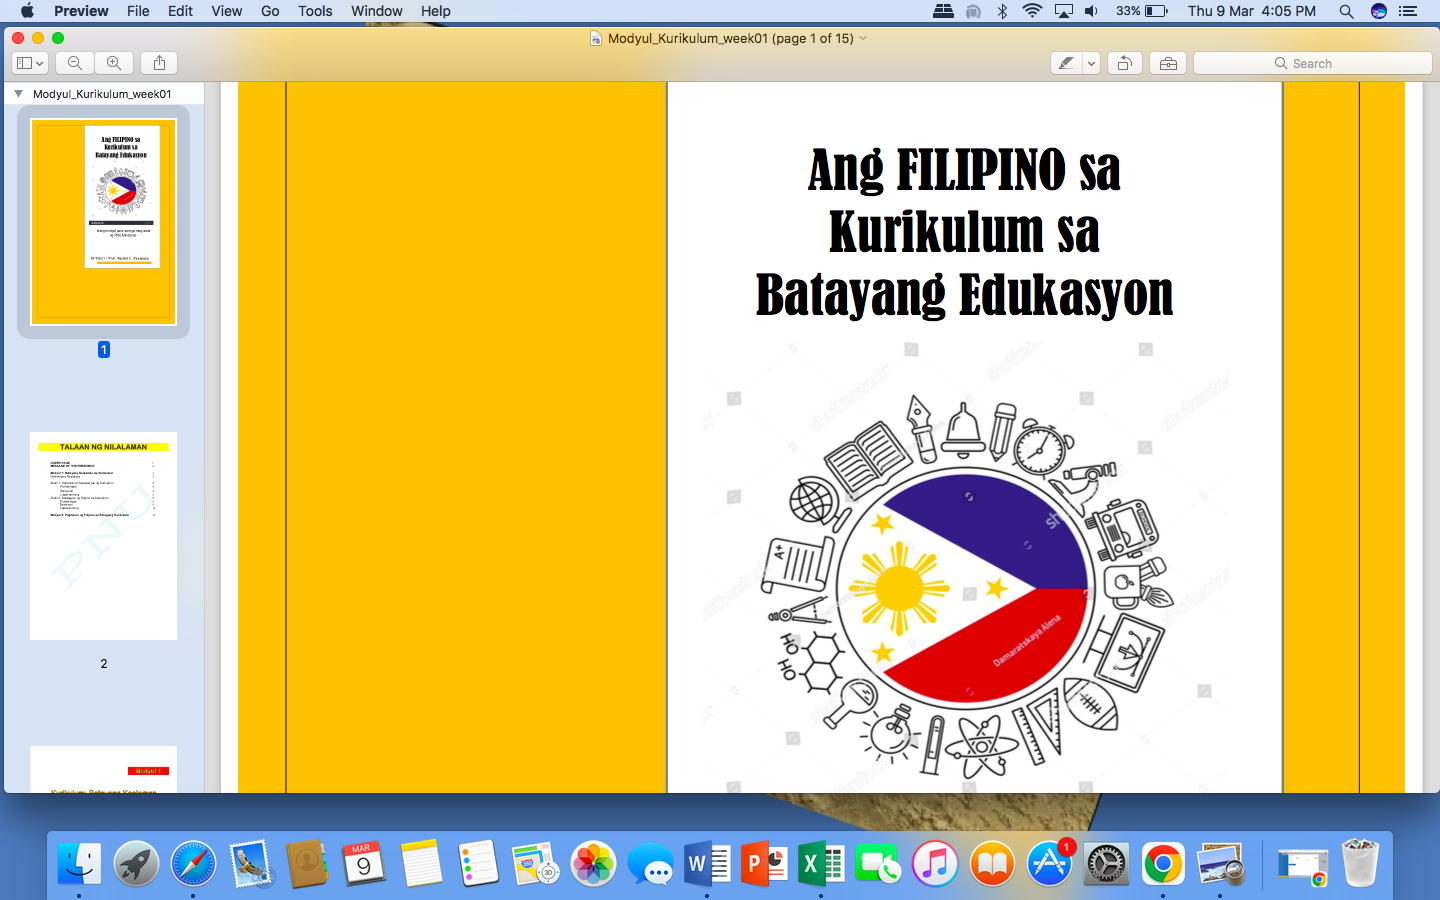The height and width of the screenshot is (900, 1440).
Task: Change the sidebar view mode
Action: click(26, 62)
